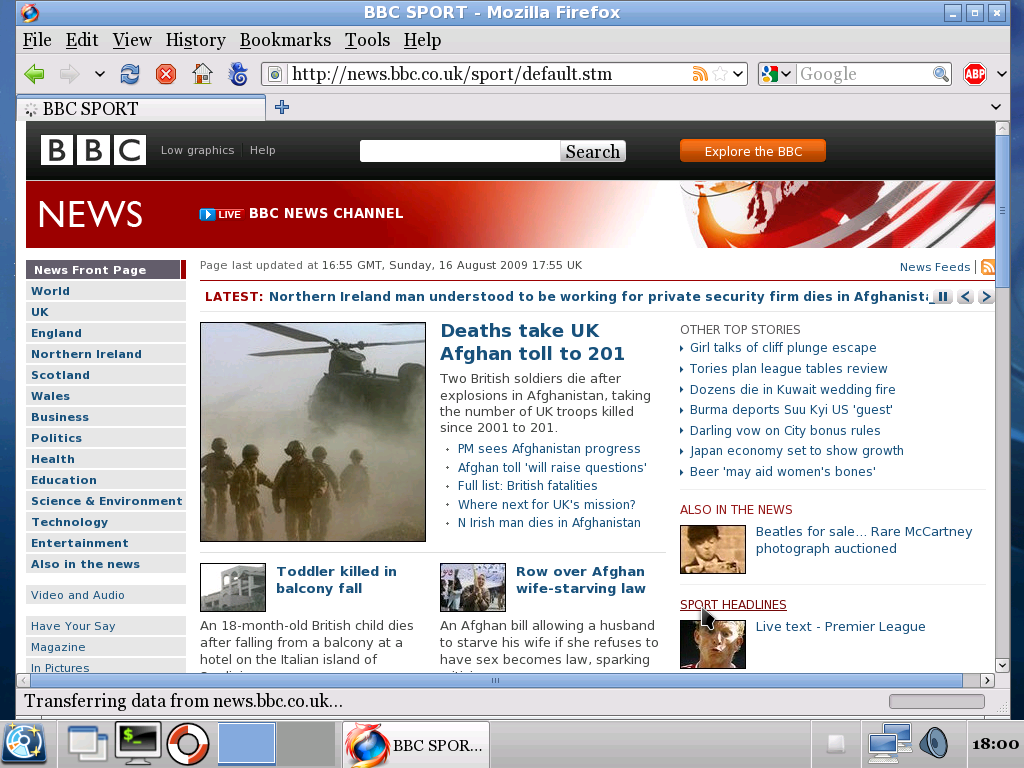Switch to the second virtual desktop in pager
This screenshot has height=768, width=1024.
coord(306,743)
